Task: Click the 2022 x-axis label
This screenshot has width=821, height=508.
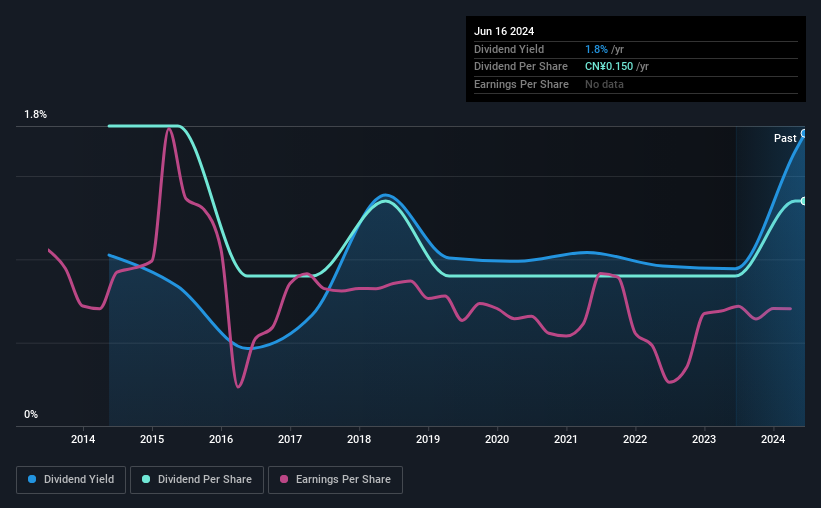Action: pyautogui.click(x=635, y=439)
